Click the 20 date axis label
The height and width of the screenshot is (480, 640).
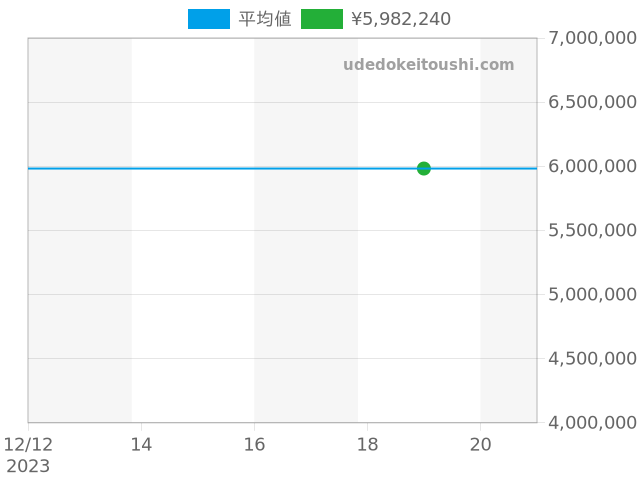(480, 444)
